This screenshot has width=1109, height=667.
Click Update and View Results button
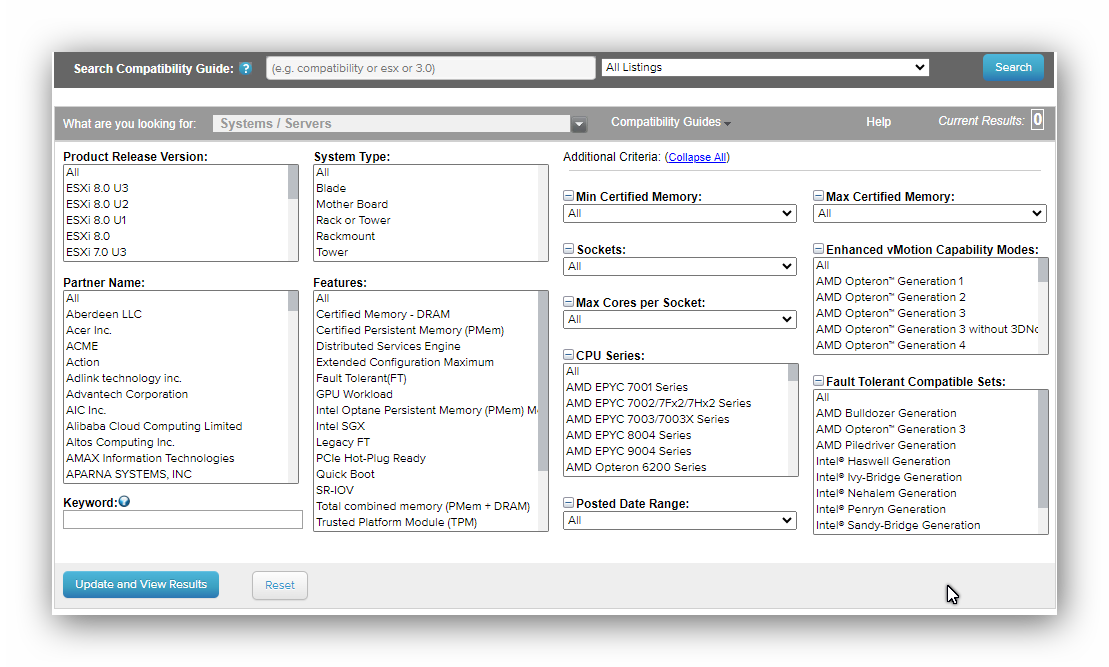tap(141, 584)
